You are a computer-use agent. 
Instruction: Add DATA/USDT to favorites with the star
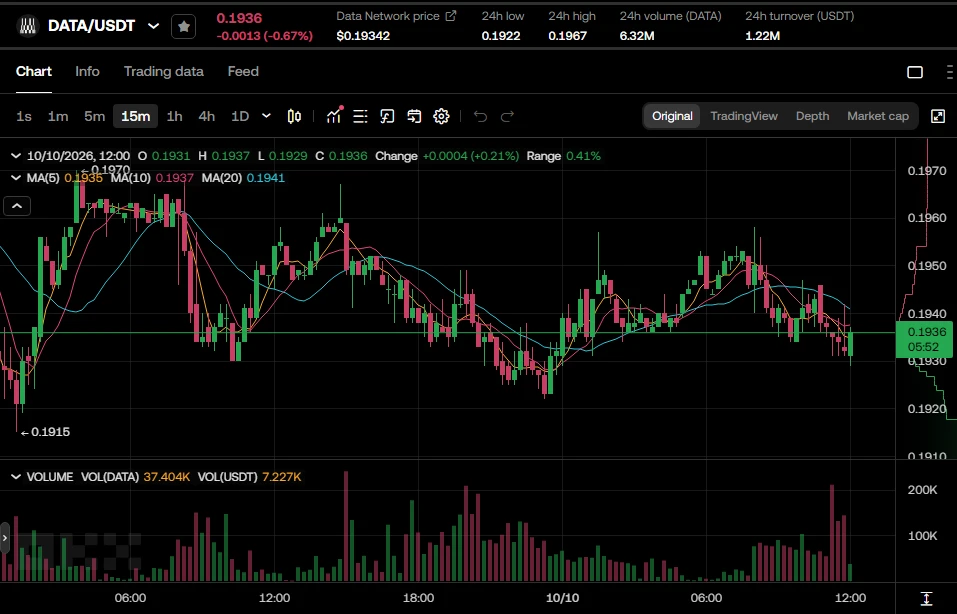coord(184,26)
